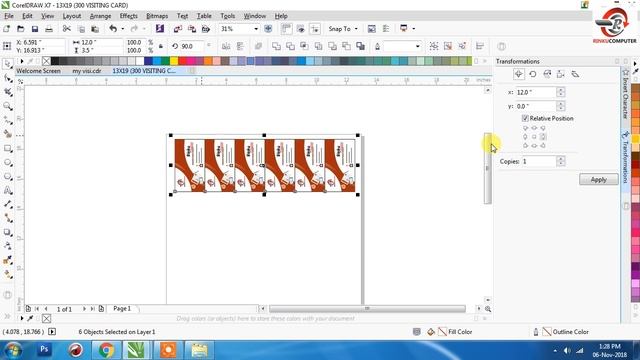Screen dimensions: 640x360
Task: Pick the black color swatch
Action: coord(55,61)
